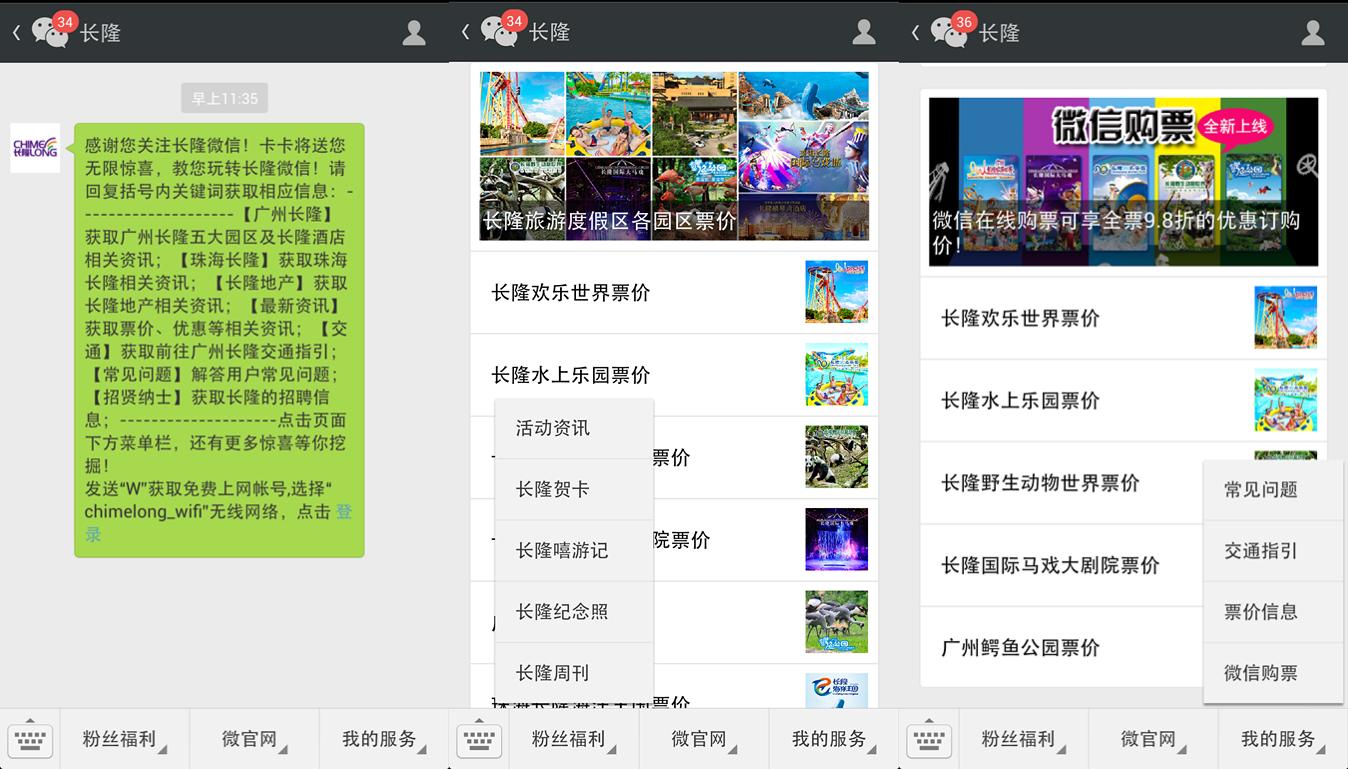Screen dimensions: 1348x769
Task: Expand 粉丝福利 on the screen with the 常见问题 popup
Action: (1024, 739)
